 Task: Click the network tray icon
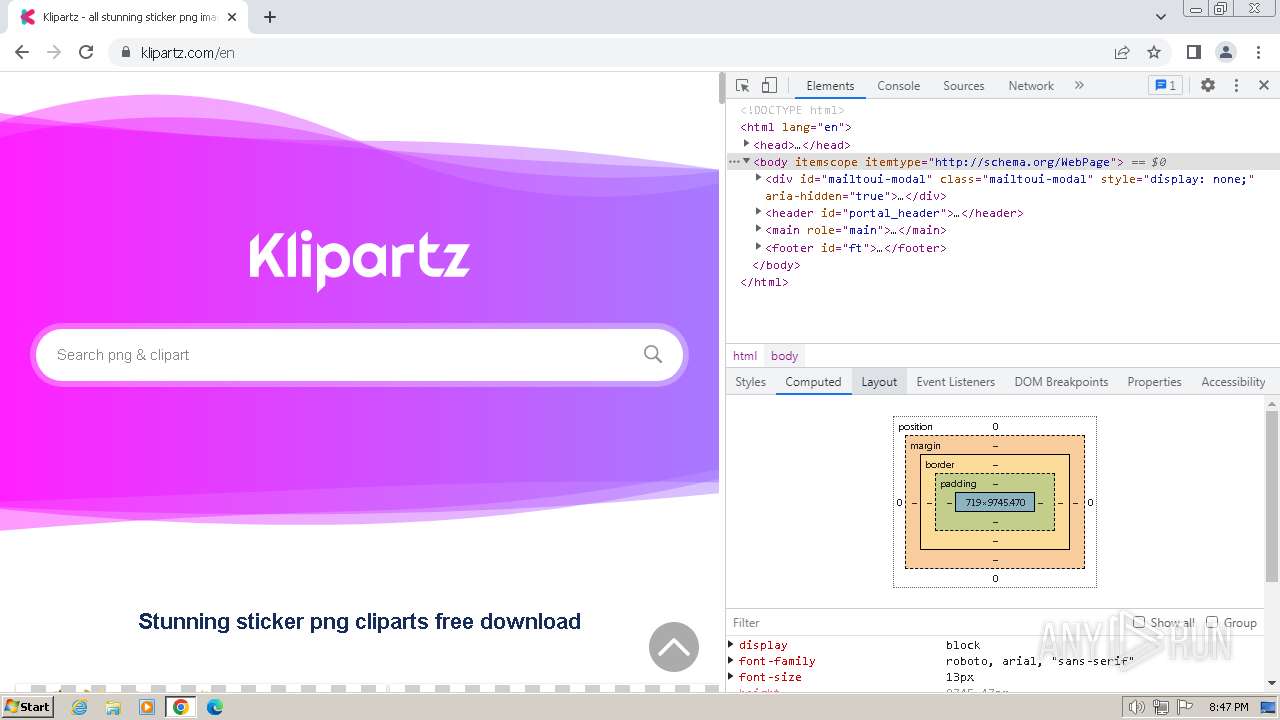pos(1161,707)
